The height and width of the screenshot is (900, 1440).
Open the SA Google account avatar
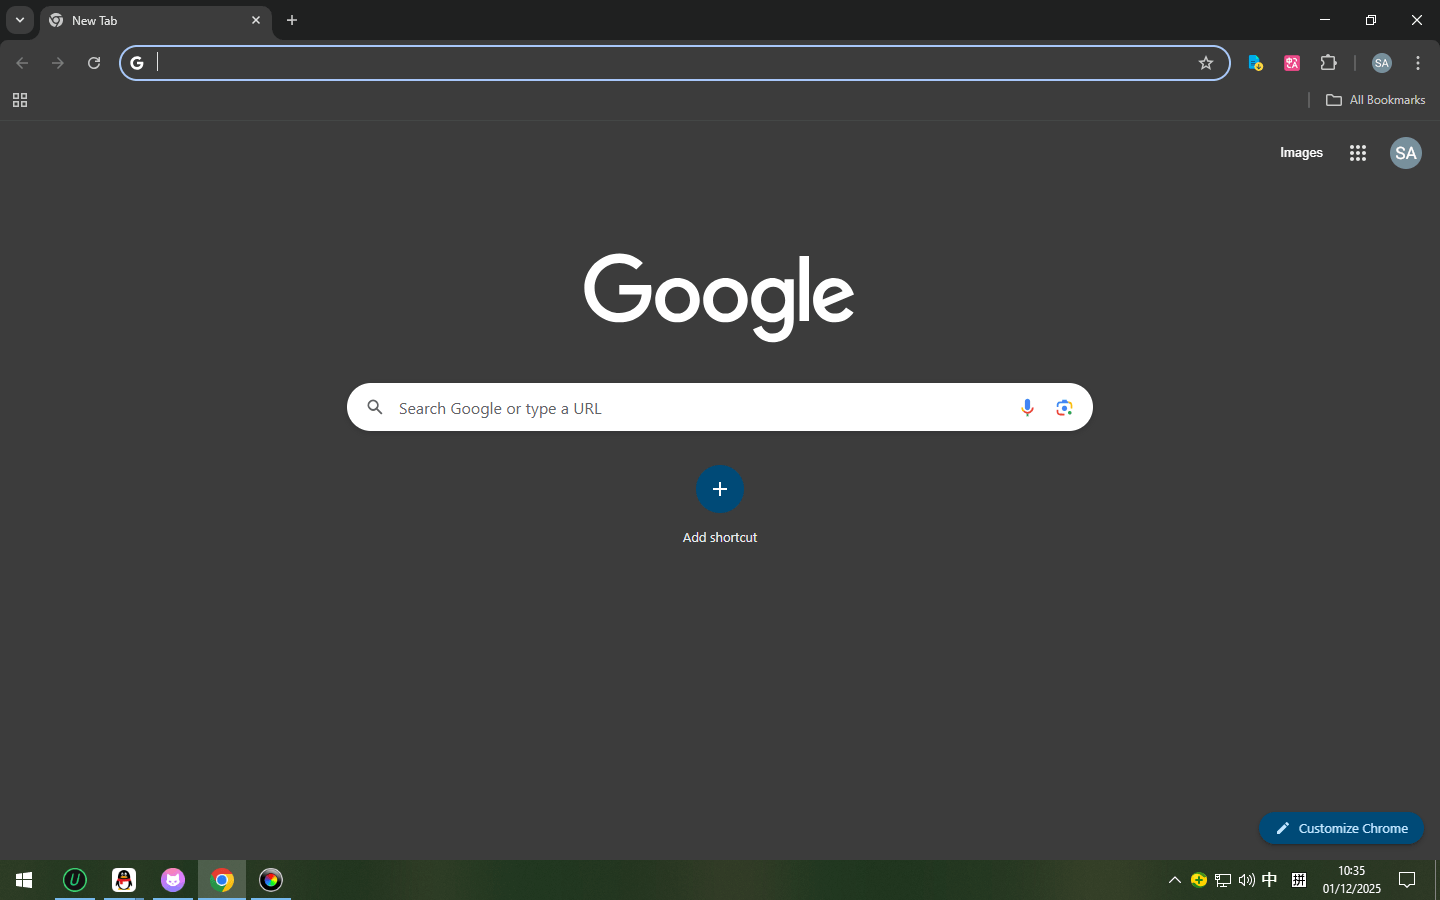pos(1406,153)
